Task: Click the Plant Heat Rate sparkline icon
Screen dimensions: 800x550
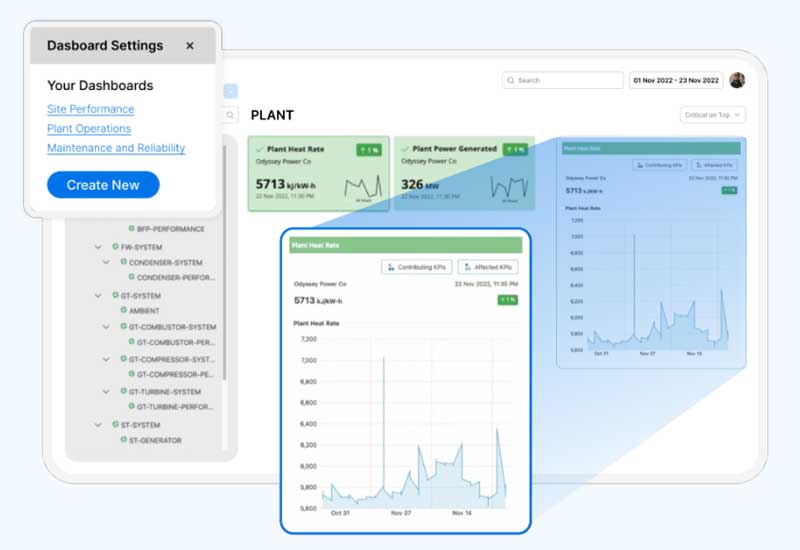Action: [x=364, y=187]
